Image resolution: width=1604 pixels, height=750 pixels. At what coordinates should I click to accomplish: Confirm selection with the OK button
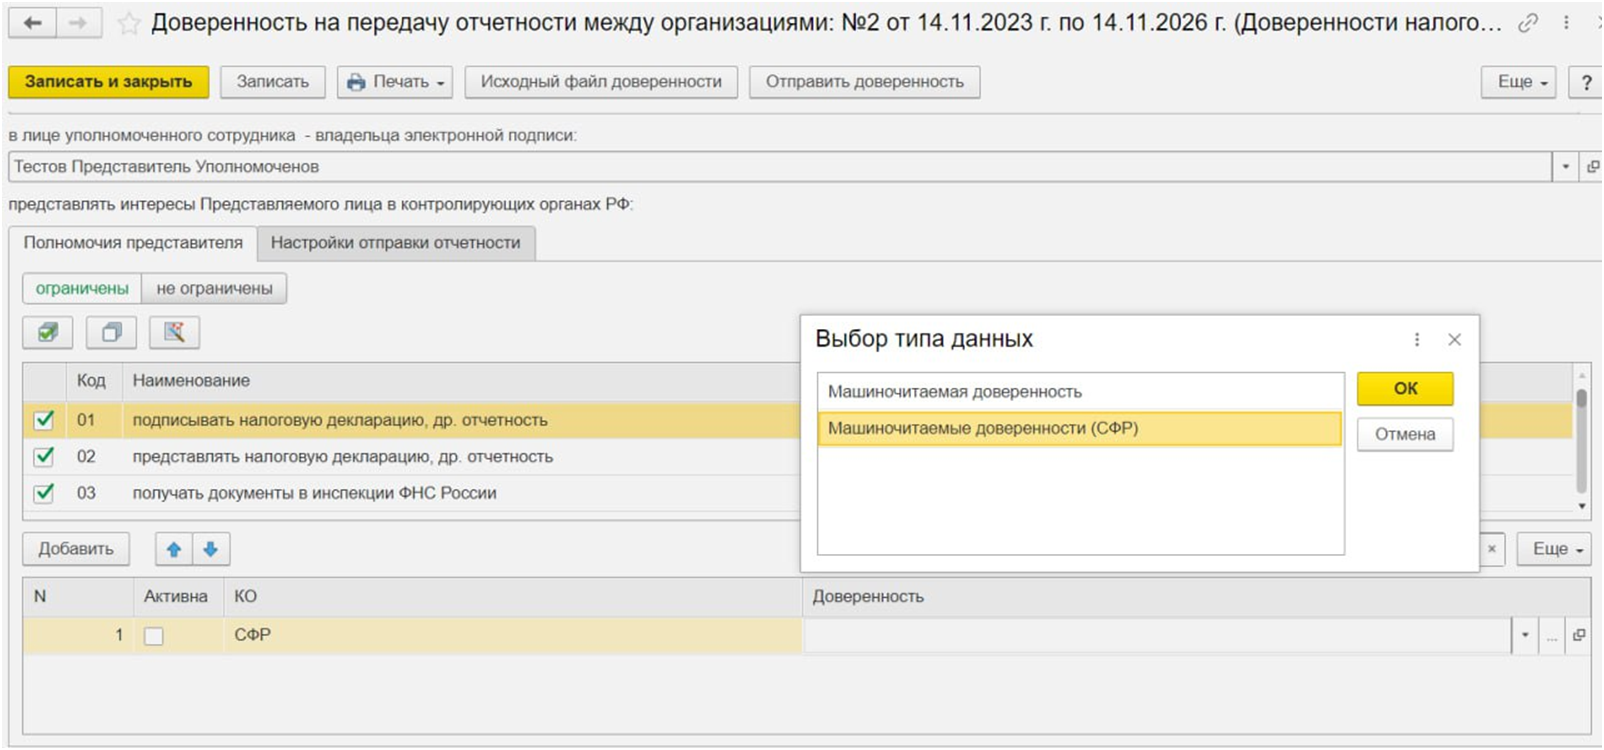(x=1404, y=389)
